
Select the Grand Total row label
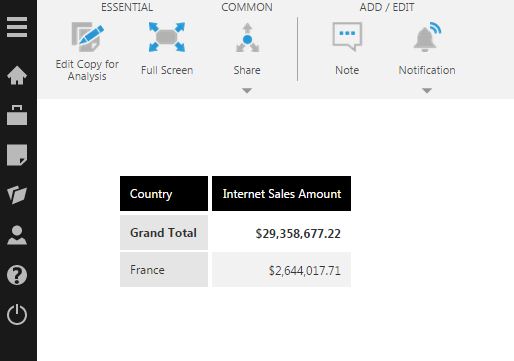164,233
